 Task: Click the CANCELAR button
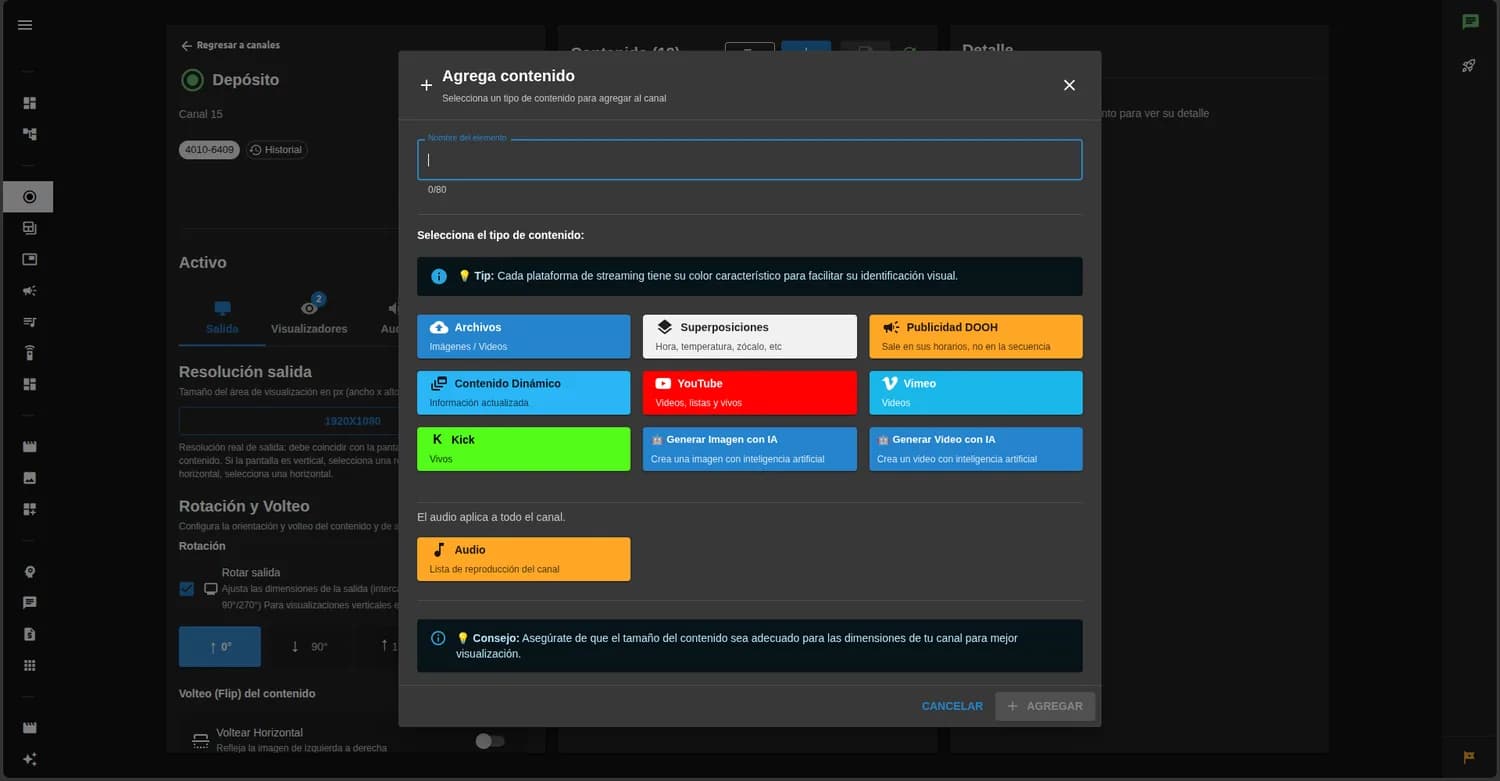point(952,706)
